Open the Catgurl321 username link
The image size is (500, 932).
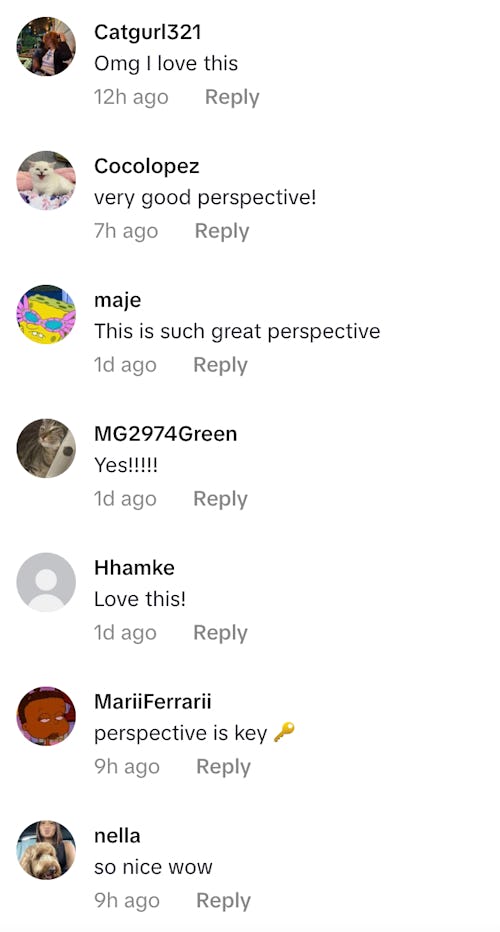(147, 32)
